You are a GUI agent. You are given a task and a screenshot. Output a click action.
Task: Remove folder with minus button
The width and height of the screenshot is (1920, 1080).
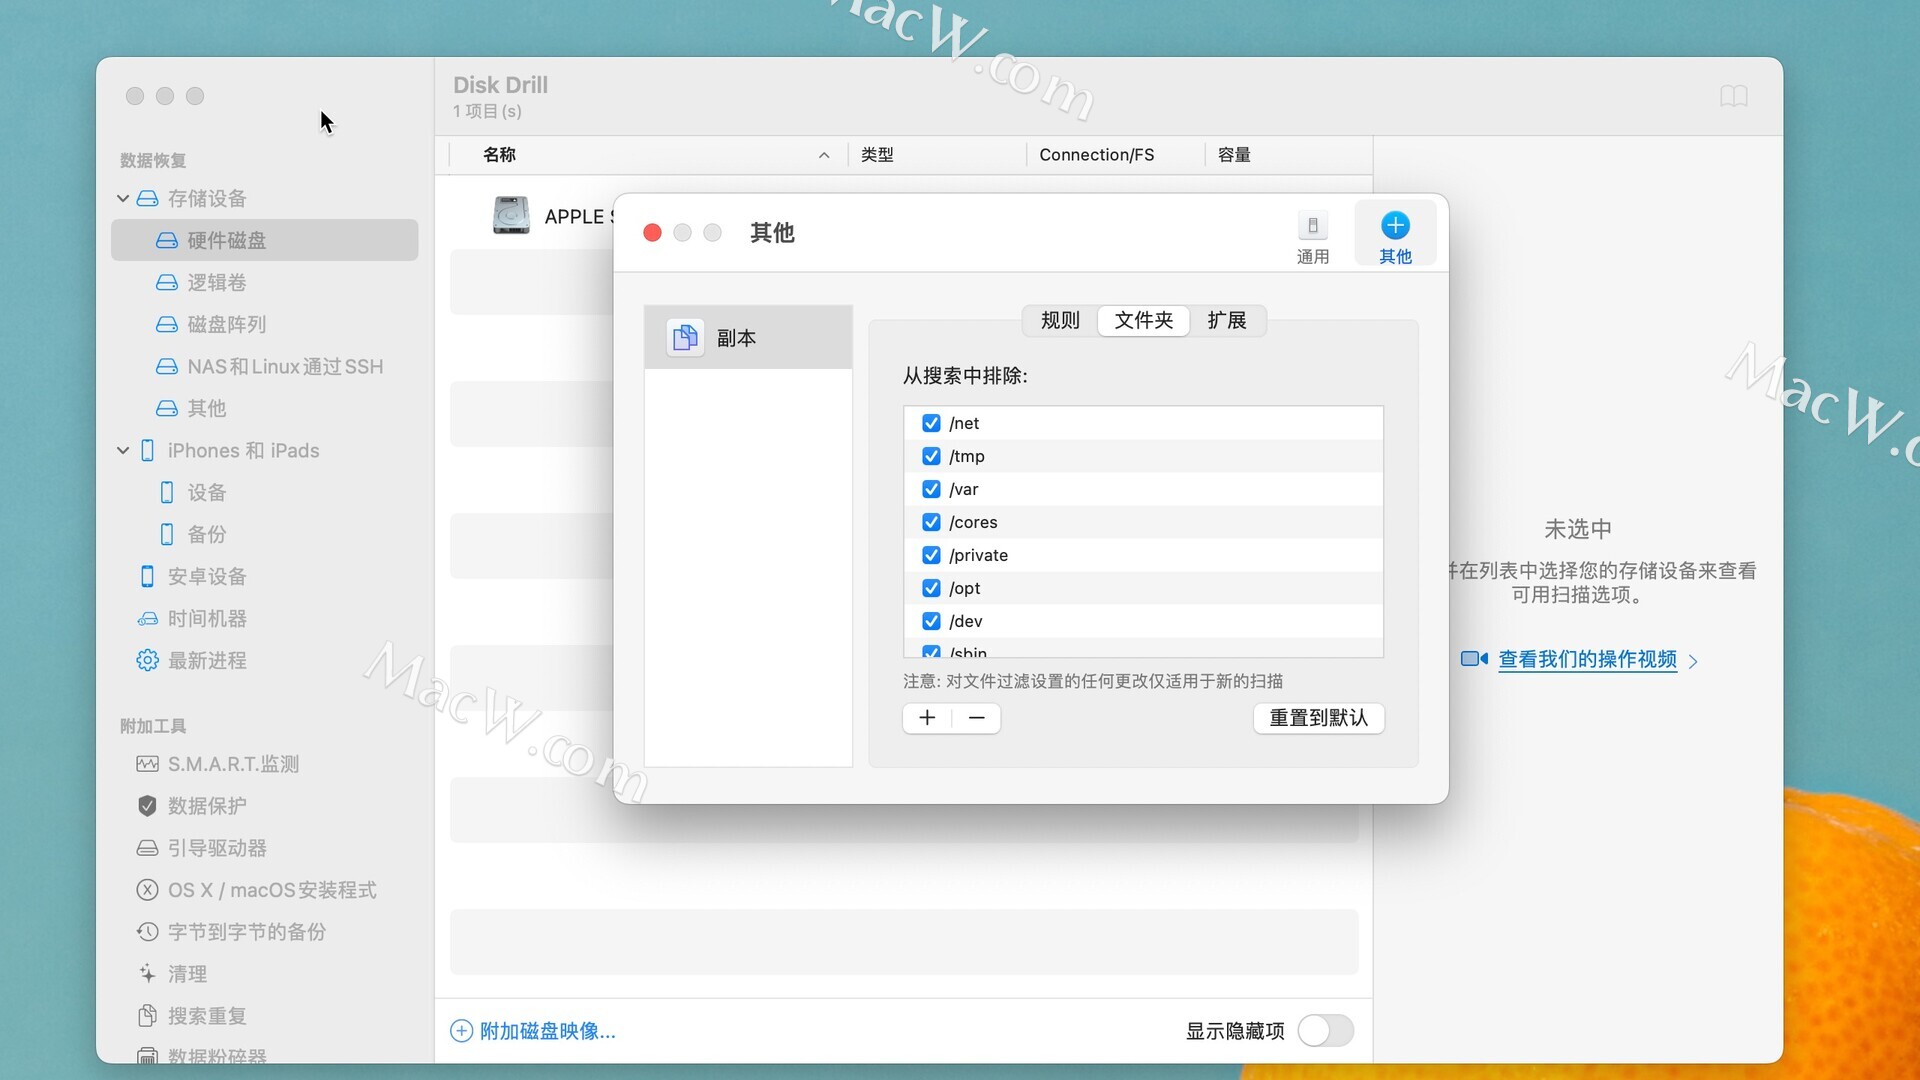pyautogui.click(x=977, y=718)
